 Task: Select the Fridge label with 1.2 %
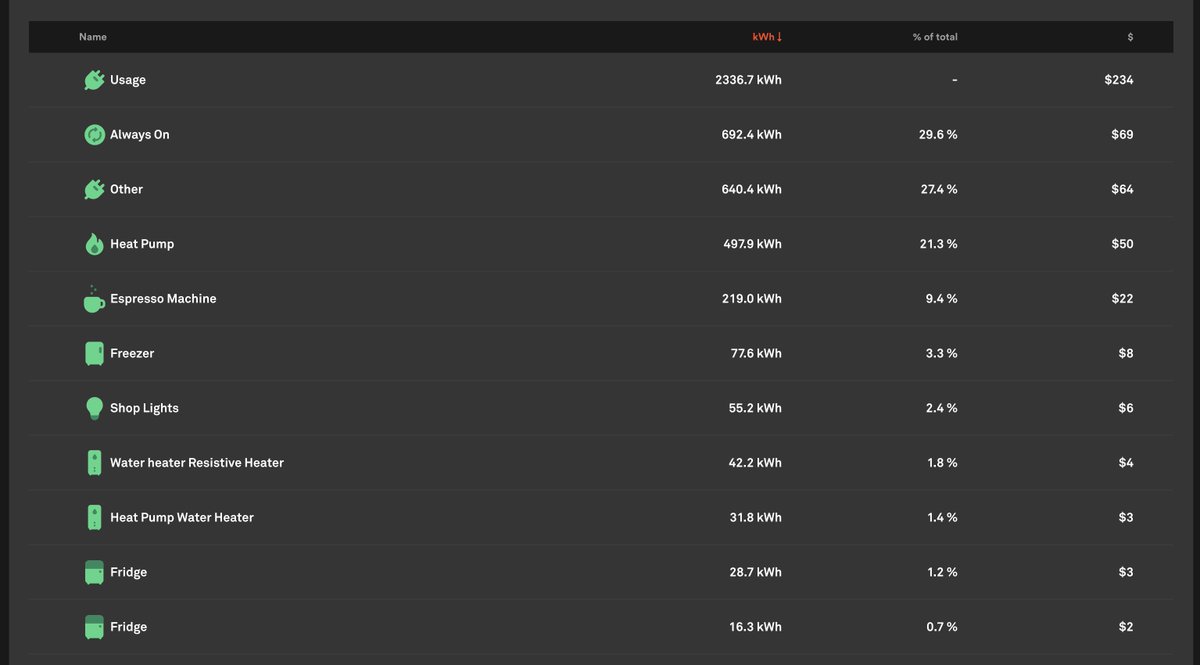pos(128,572)
